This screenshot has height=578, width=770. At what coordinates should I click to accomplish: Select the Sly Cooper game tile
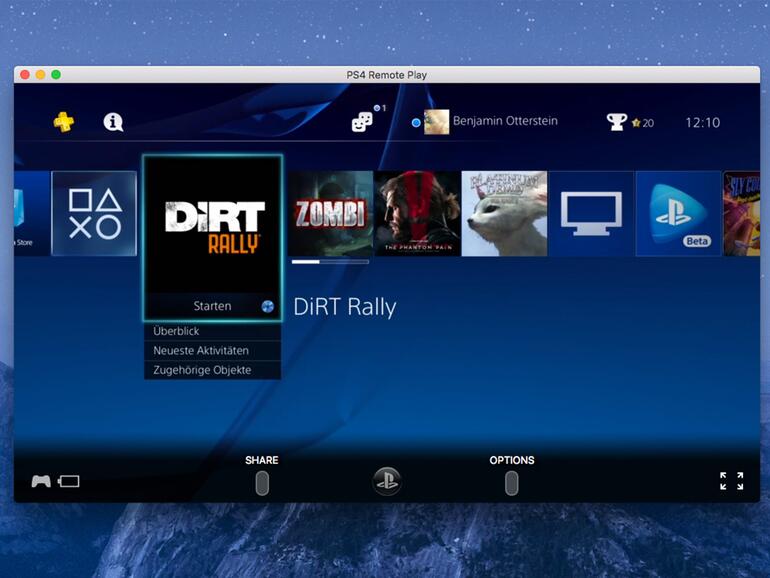click(742, 213)
